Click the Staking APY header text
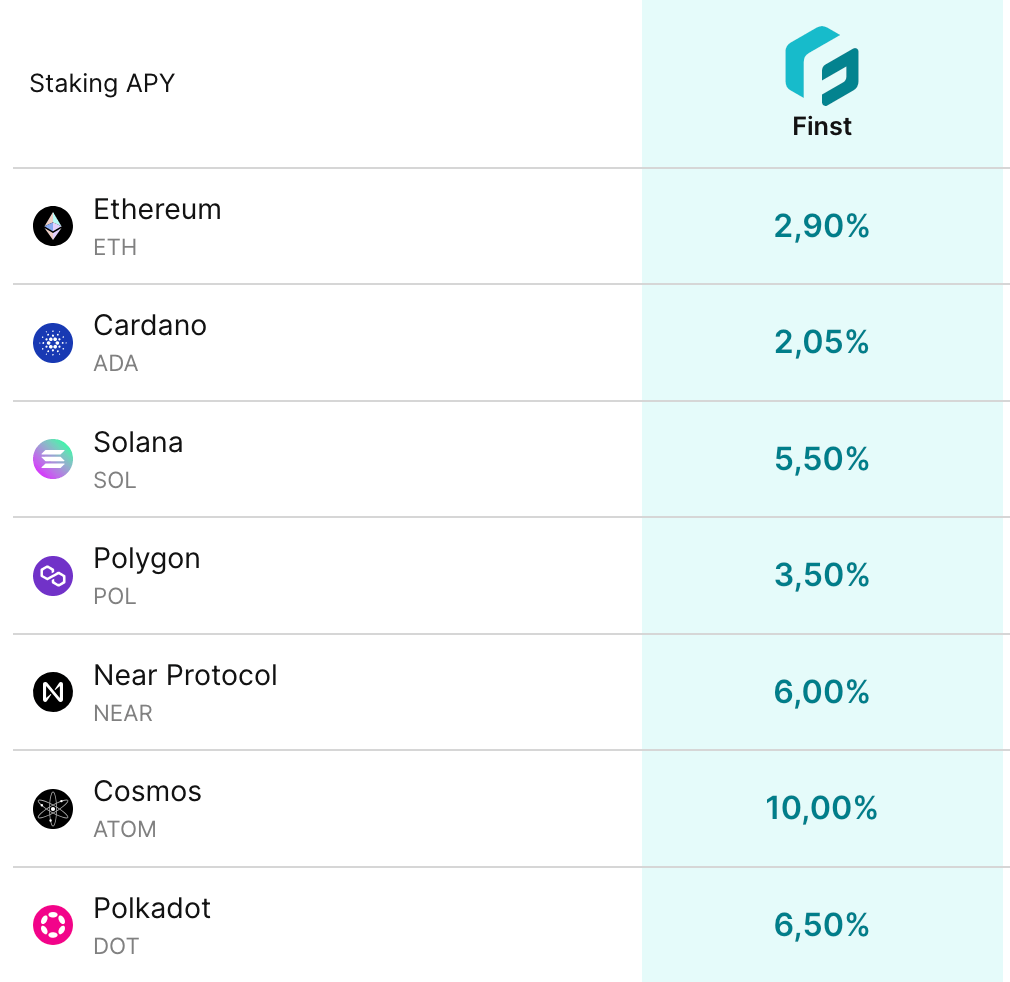Image resolution: width=1010 pixels, height=982 pixels. click(102, 83)
